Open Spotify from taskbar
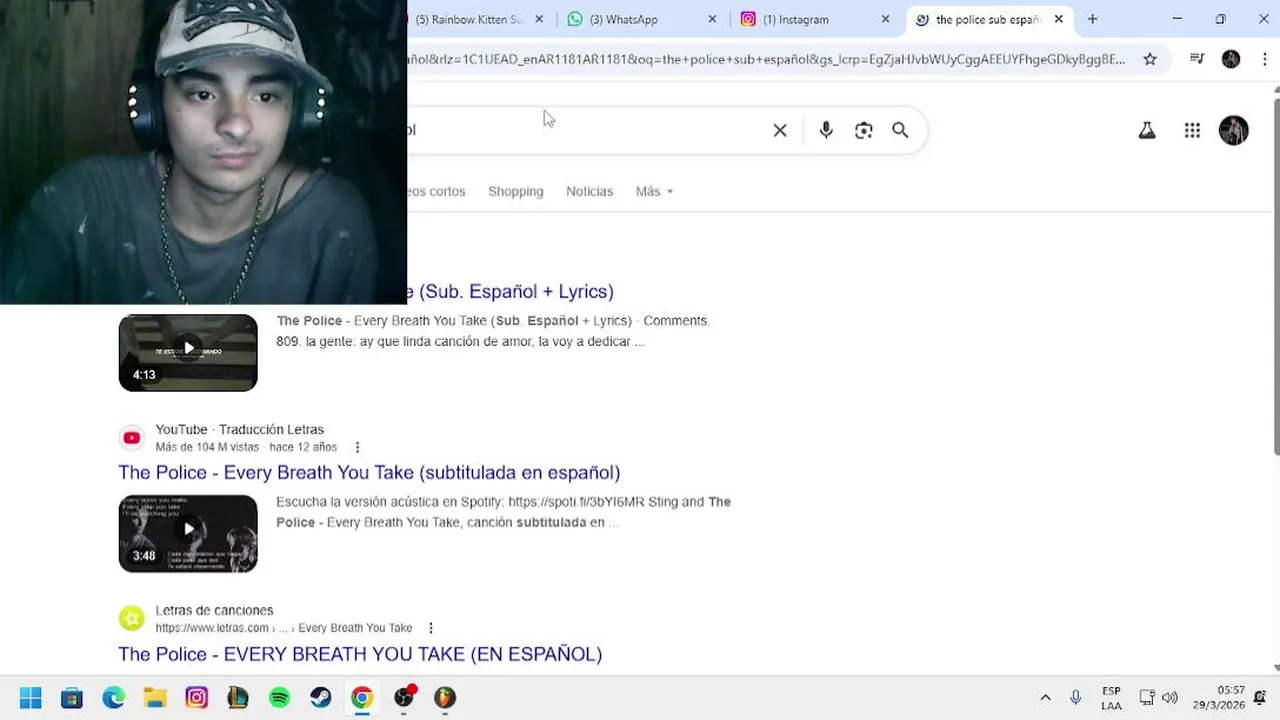This screenshot has width=1280, height=720. 279,697
